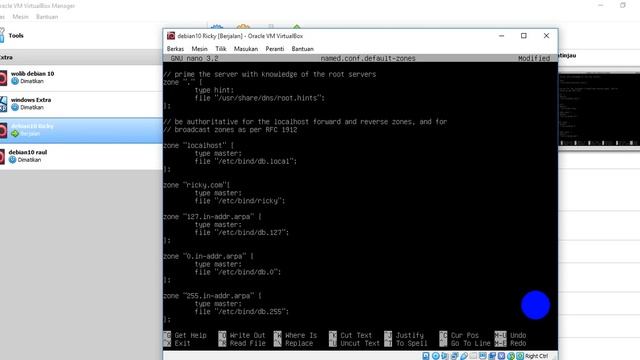Click the debian10 raul OS icon
Viewport: 640px width, 360px height.
tap(2, 156)
